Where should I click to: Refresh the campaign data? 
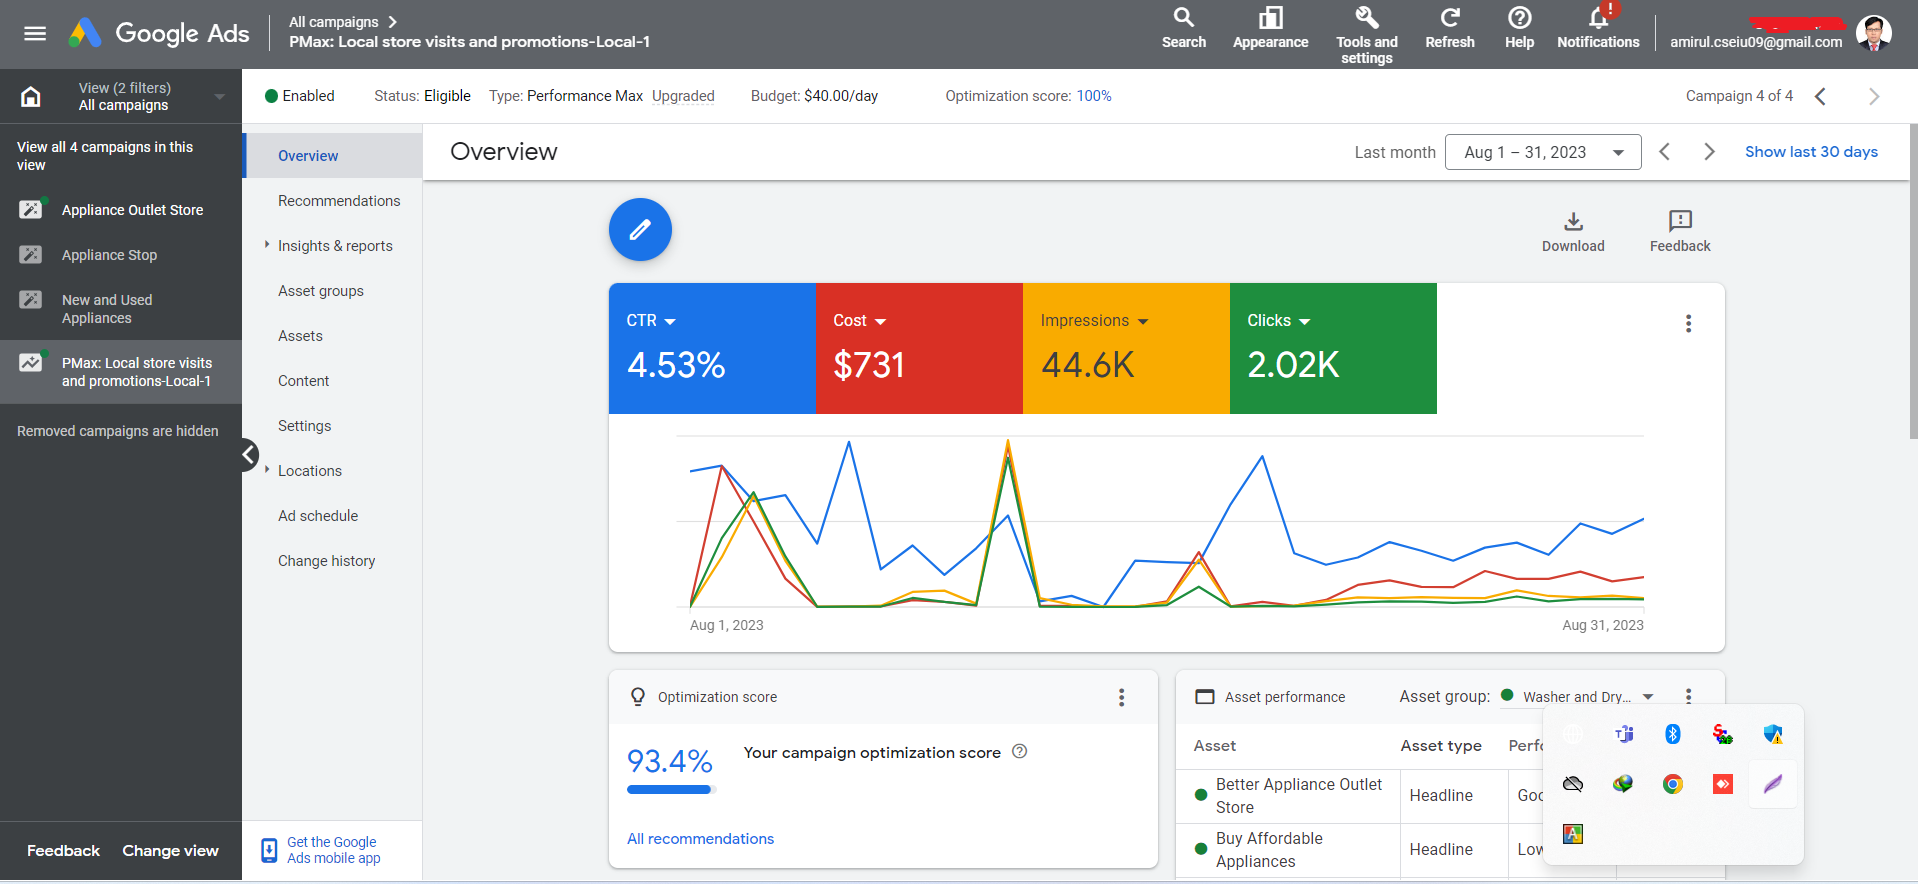1450,28
